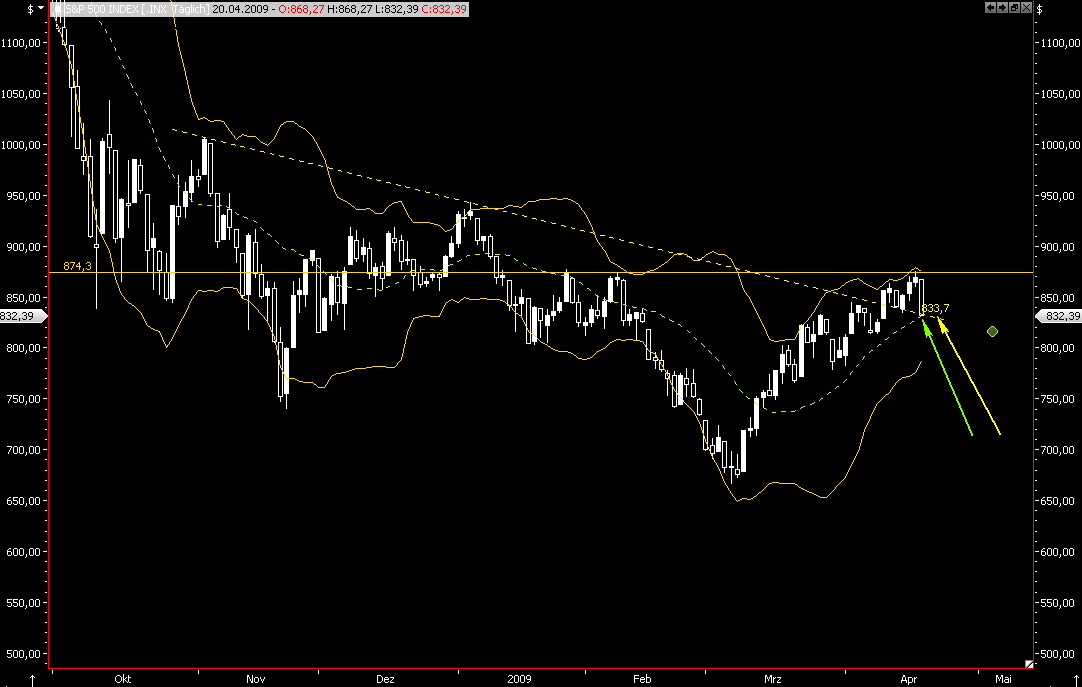Click the restore/detach chart window icon

[1014, 8]
